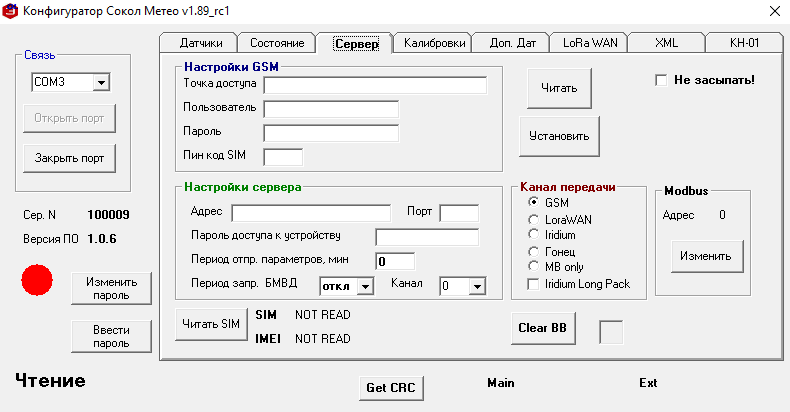Toggle the Iridium Long Pack checkbox
Viewport: 790px width, 412px height.
pyautogui.click(x=533, y=284)
